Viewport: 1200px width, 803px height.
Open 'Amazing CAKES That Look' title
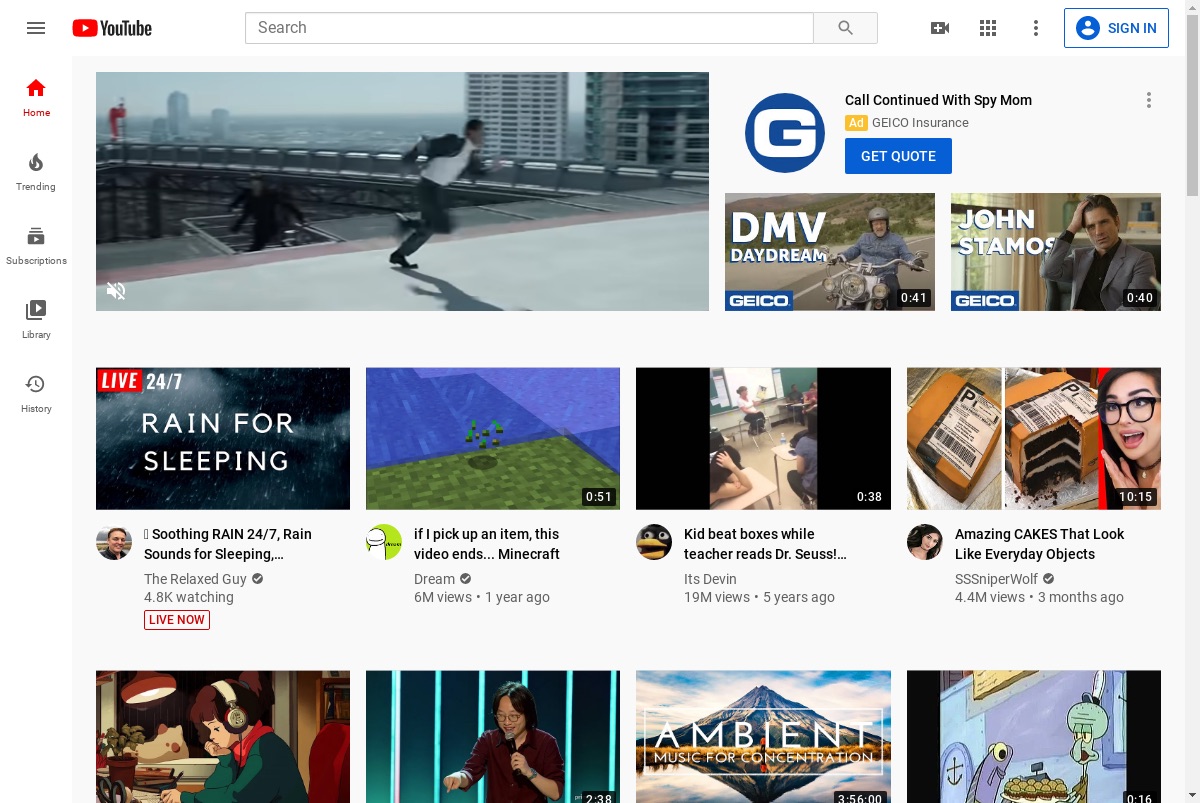[1039, 544]
